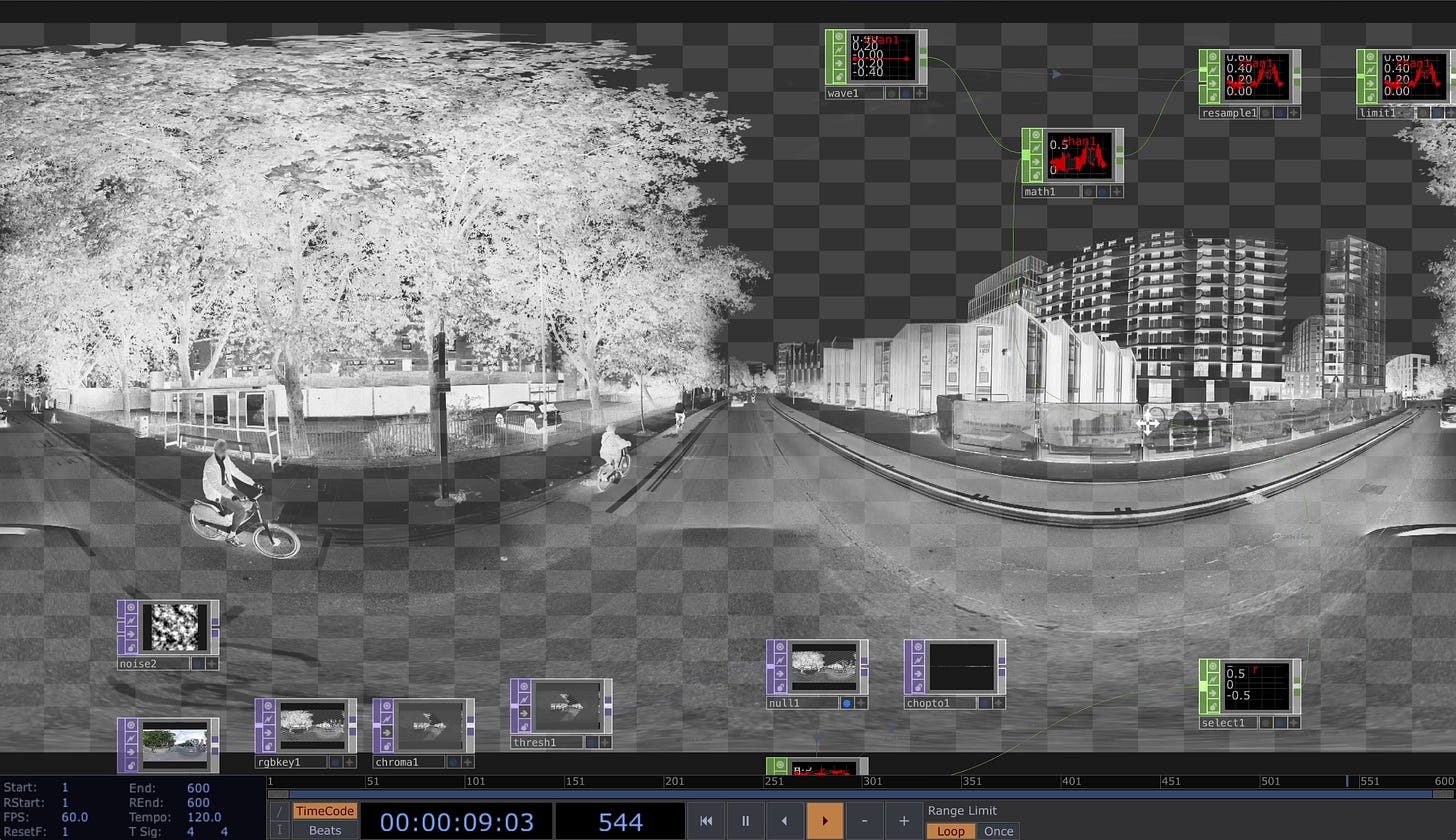
Task: Click the REnd value 600
Action: (198, 802)
